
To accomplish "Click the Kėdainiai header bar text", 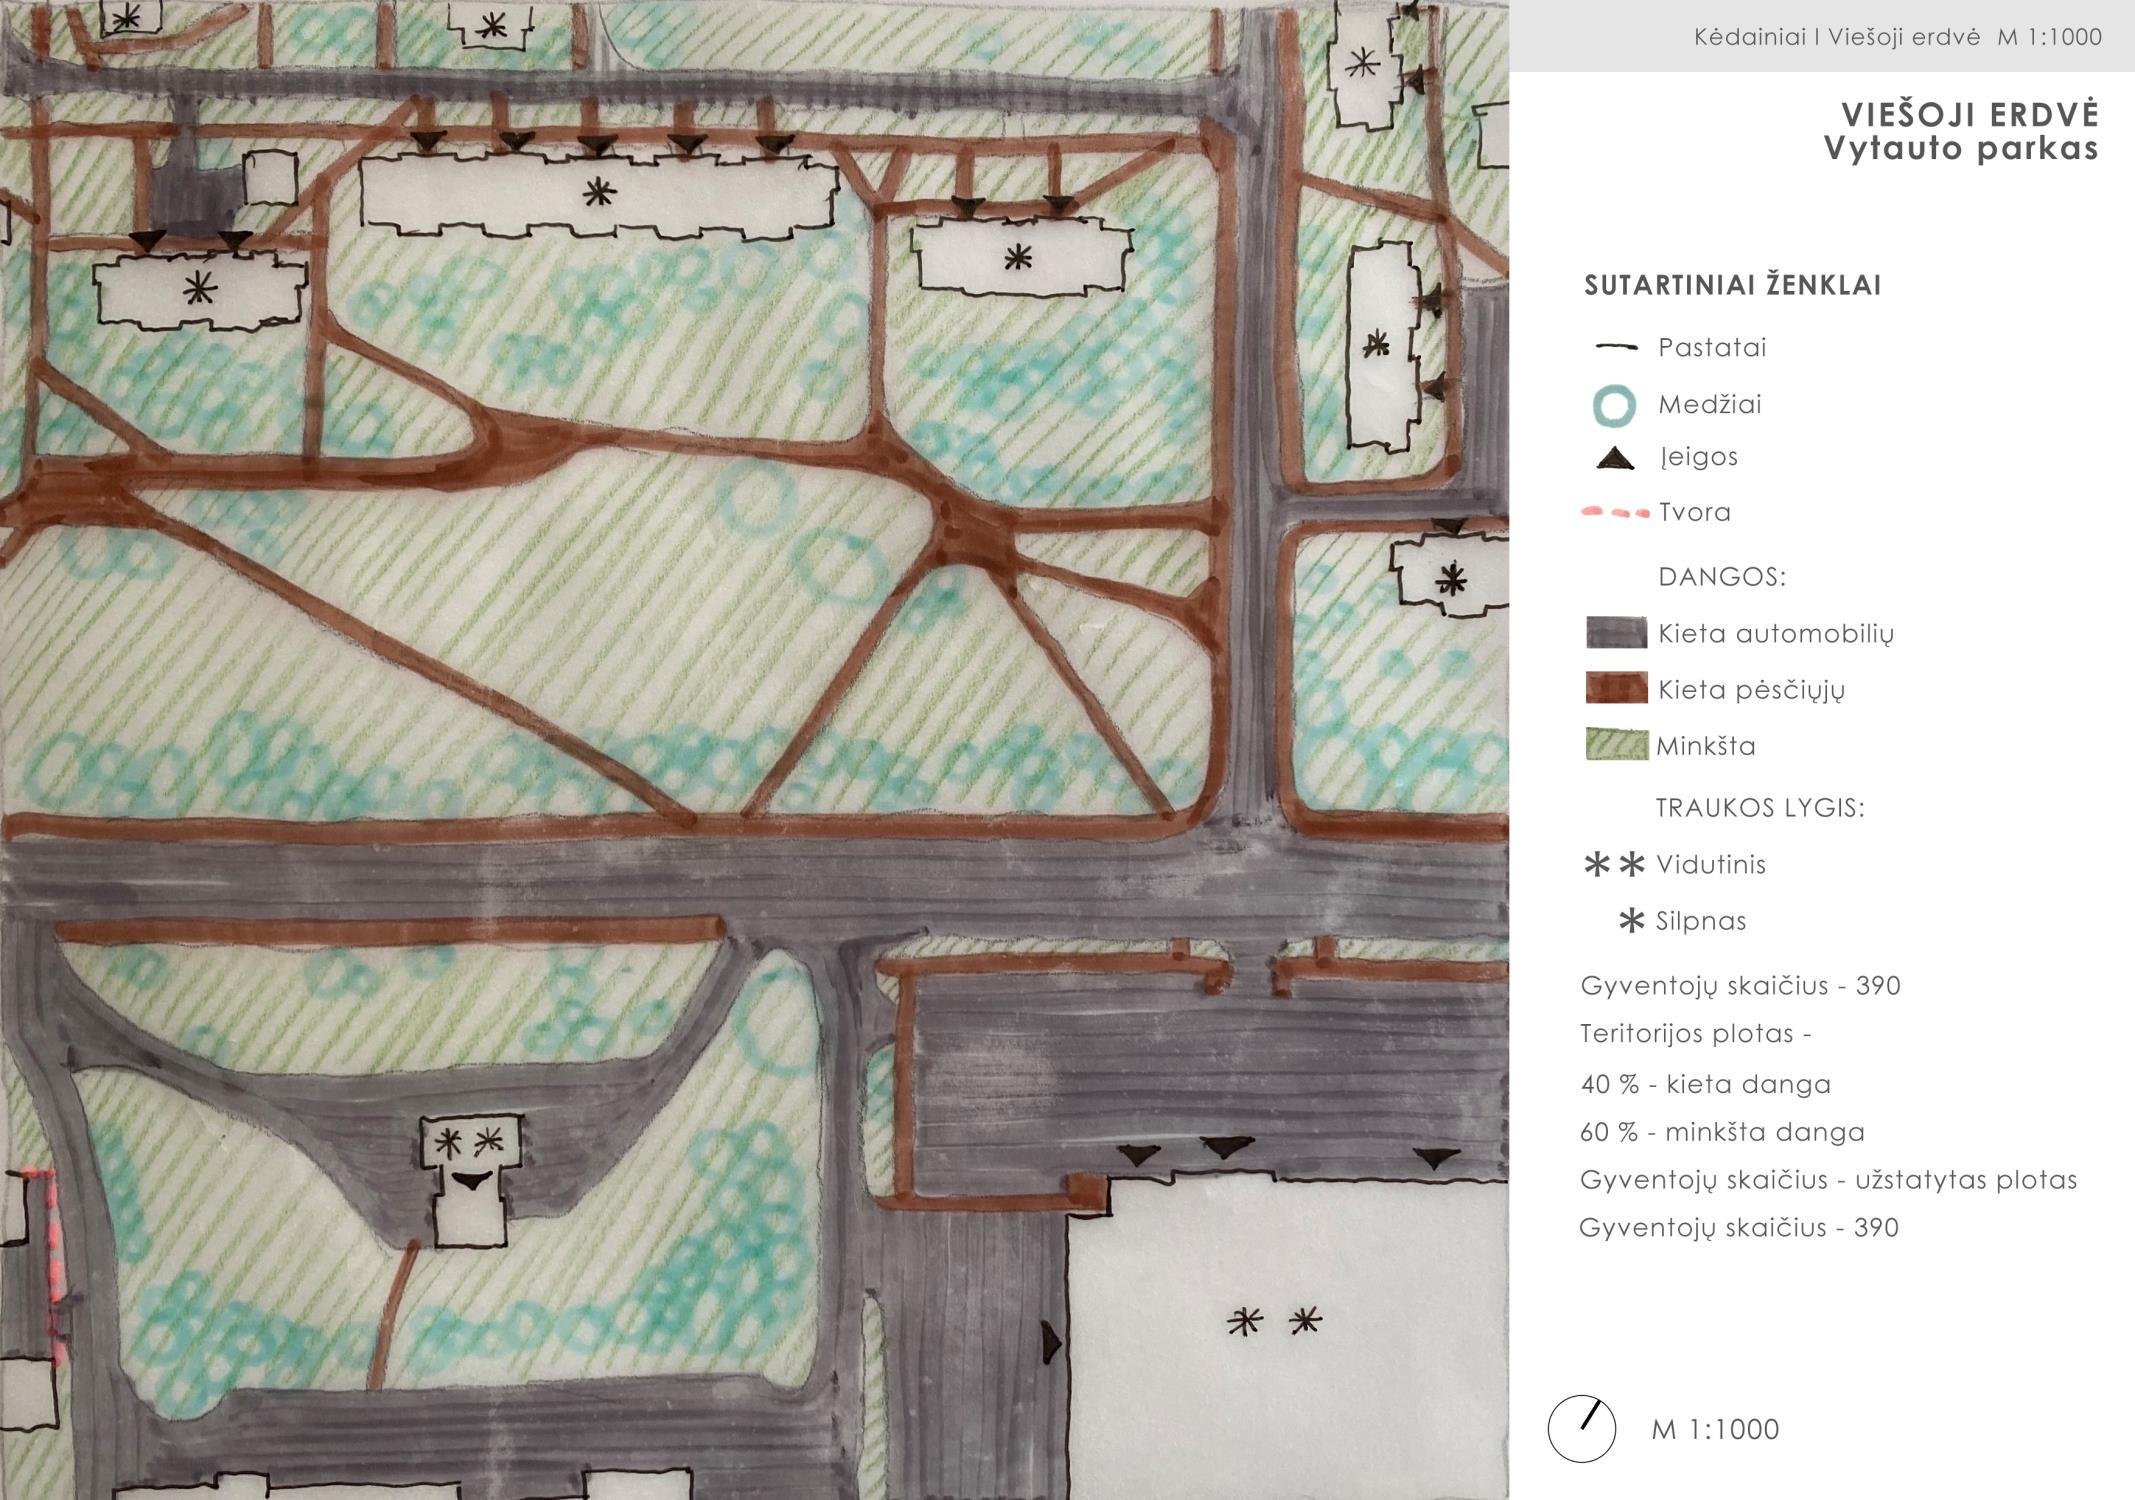I will click(x=1897, y=37).
